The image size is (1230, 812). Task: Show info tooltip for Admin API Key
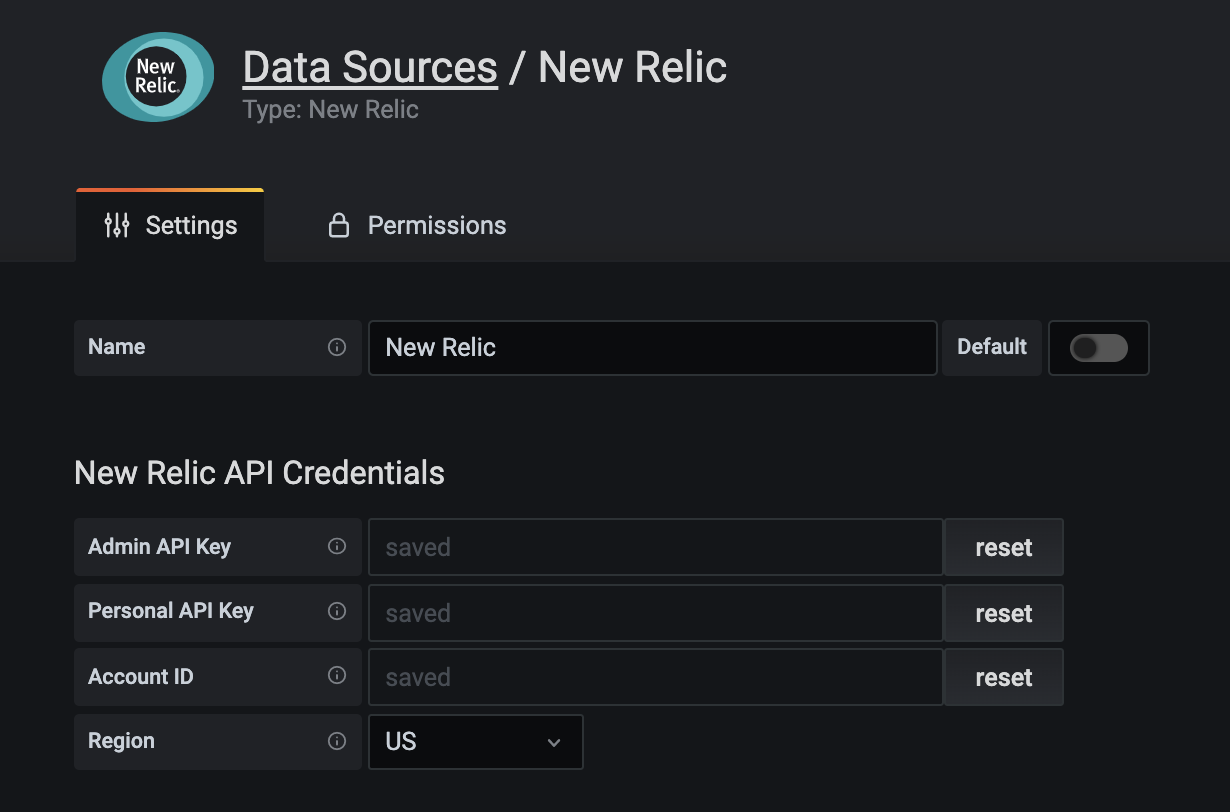point(337,546)
